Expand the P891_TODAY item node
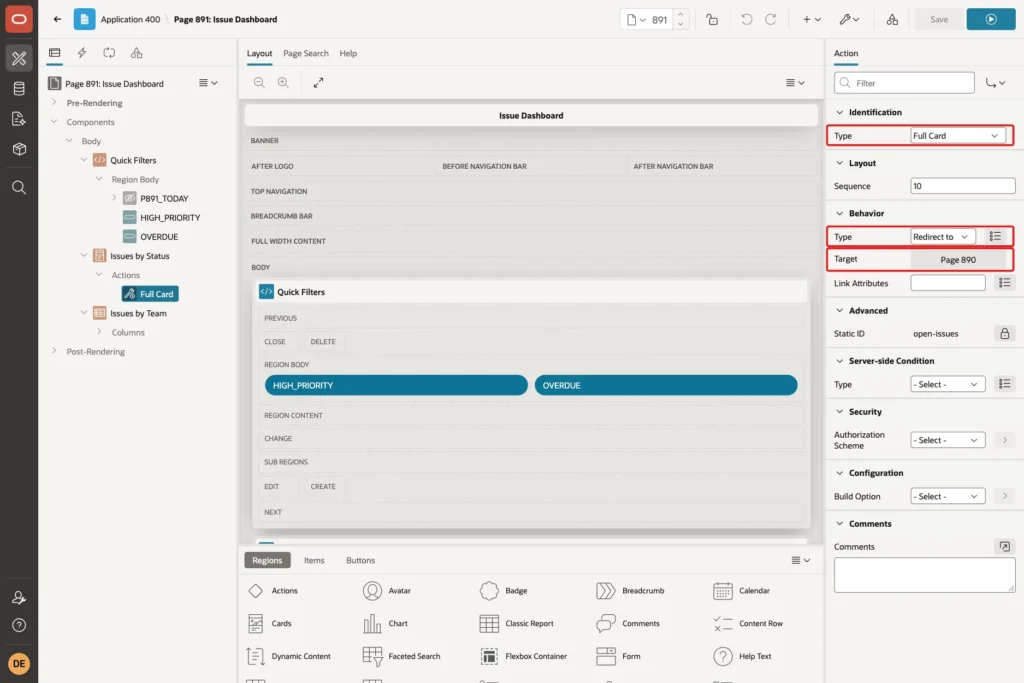The width and height of the screenshot is (1024, 683). point(114,198)
